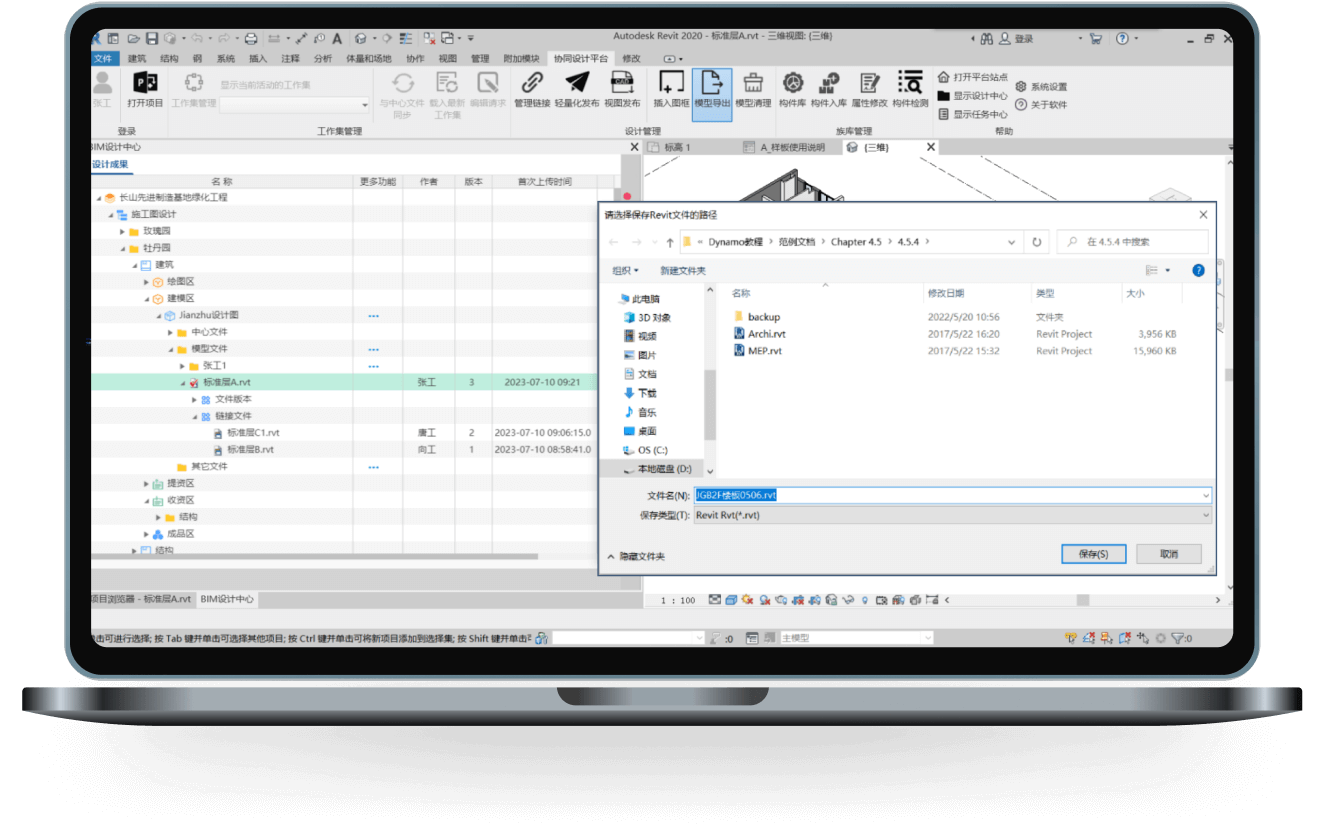Image resolution: width=1326 pixels, height=828 pixels.
Task: Open 系统设置 gear settings
Action: pos(1041,87)
